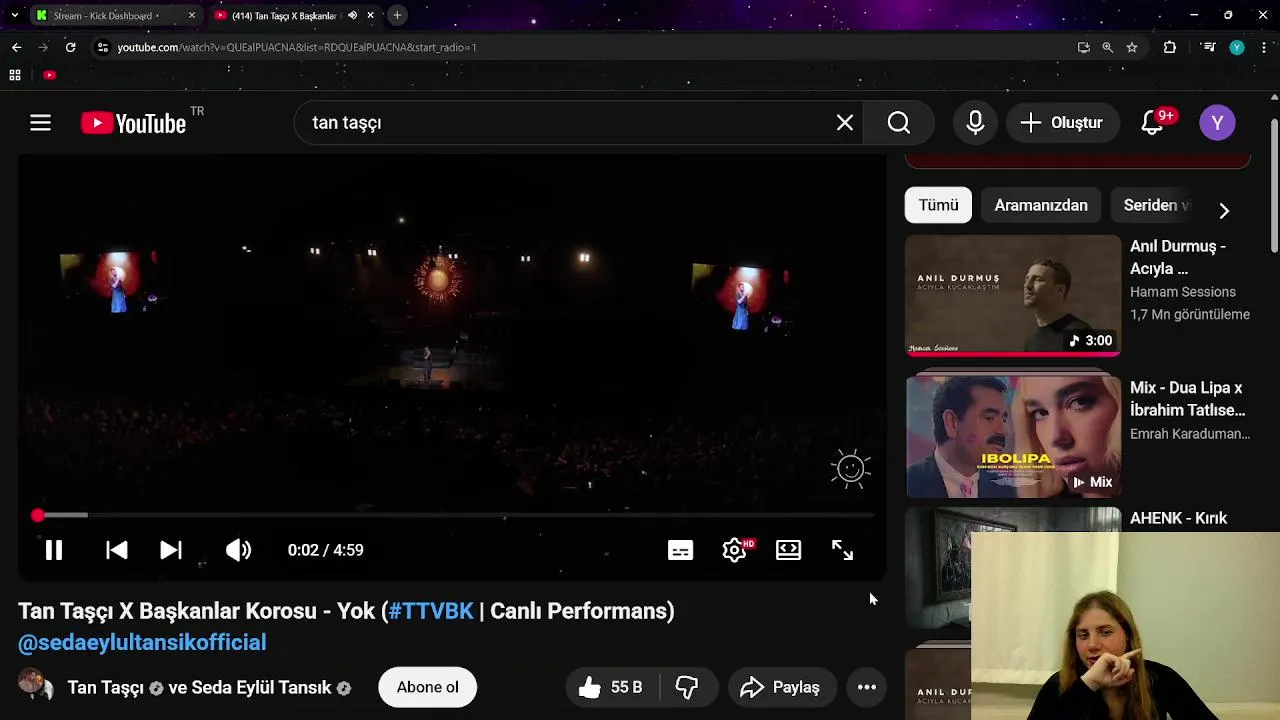Select the Aramanızdan filter chip
The width and height of the screenshot is (1280, 720).
(x=1041, y=205)
